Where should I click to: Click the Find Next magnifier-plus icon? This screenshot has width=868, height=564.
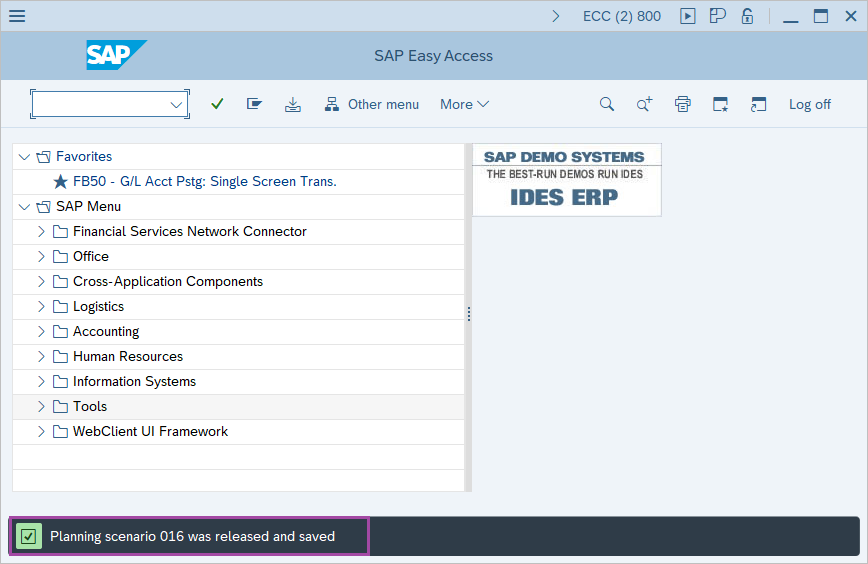[644, 104]
